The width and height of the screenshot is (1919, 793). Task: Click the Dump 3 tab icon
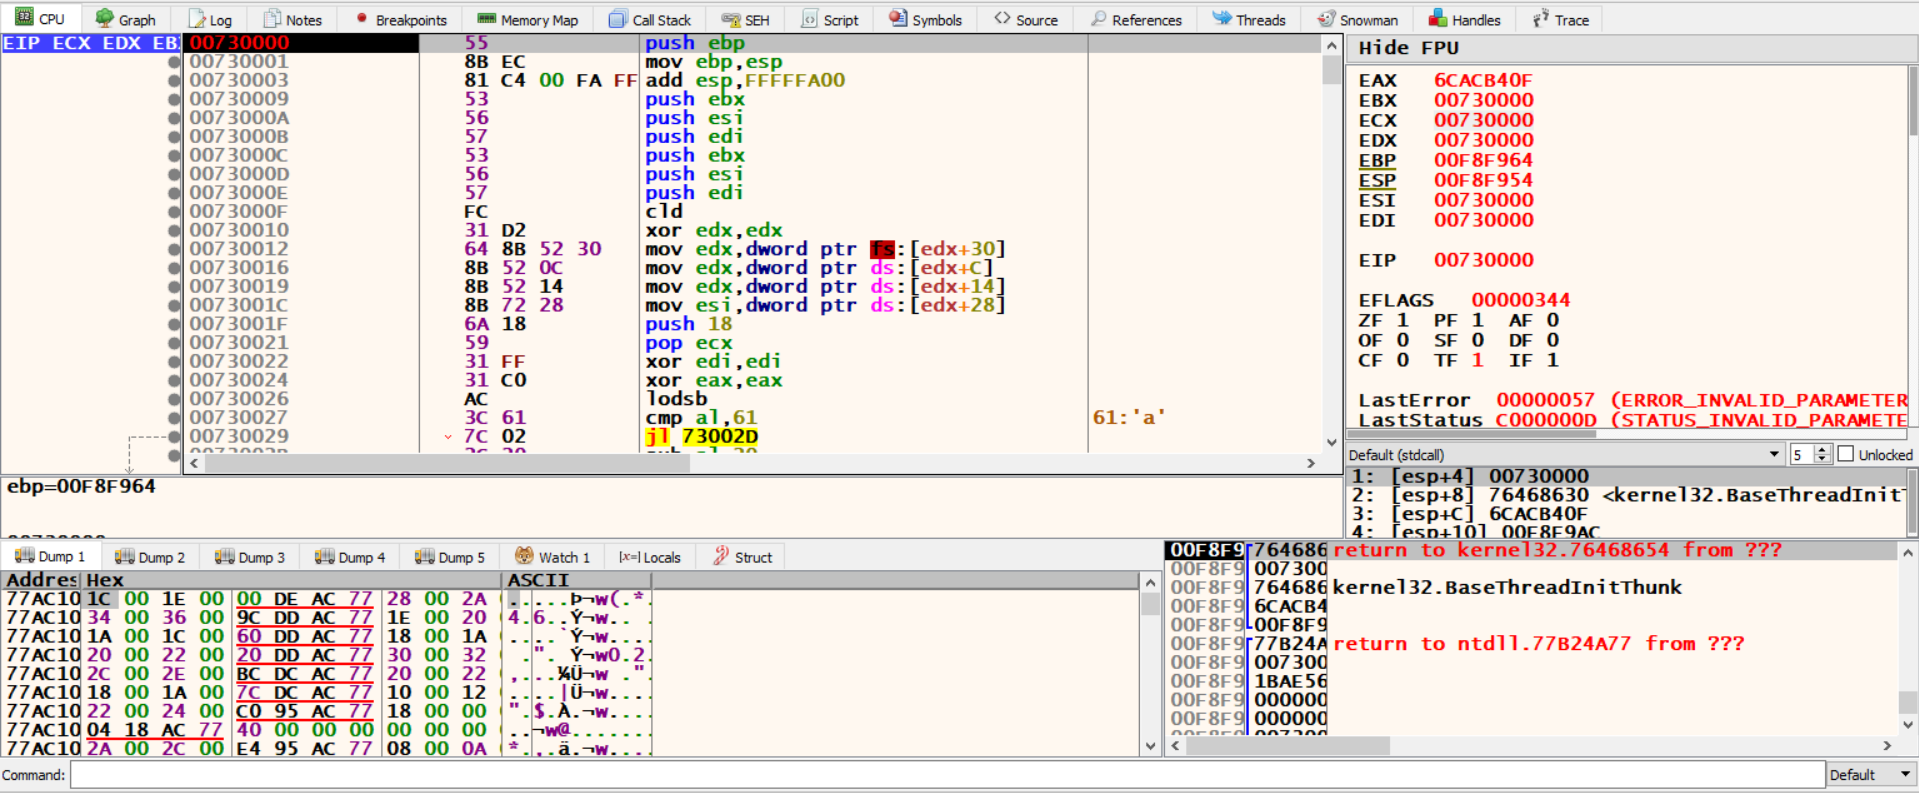coord(224,556)
